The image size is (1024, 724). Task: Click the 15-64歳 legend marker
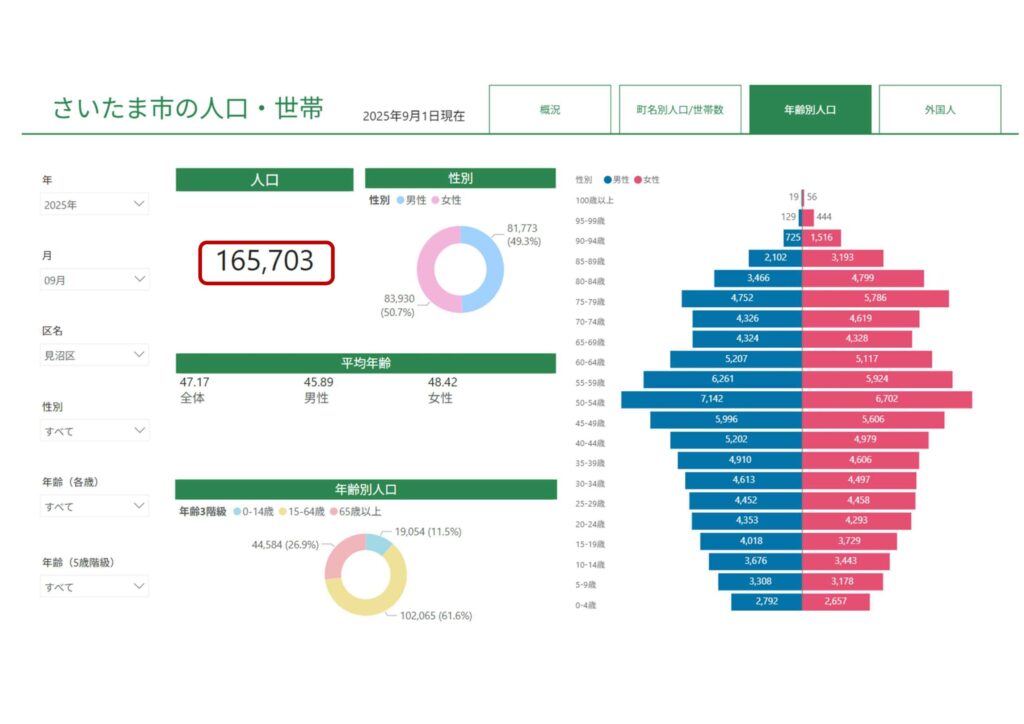click(x=283, y=511)
